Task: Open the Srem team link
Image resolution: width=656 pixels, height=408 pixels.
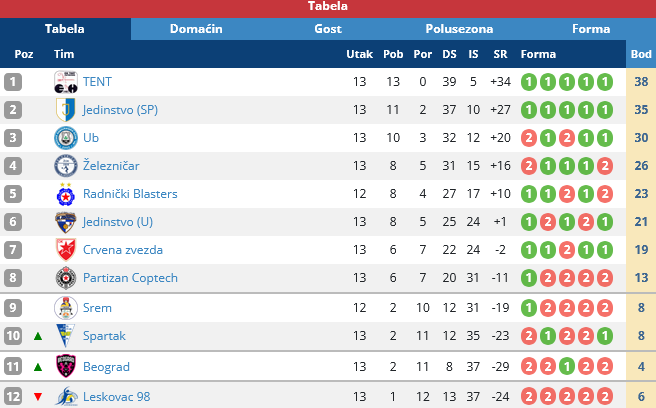Action: point(97,308)
